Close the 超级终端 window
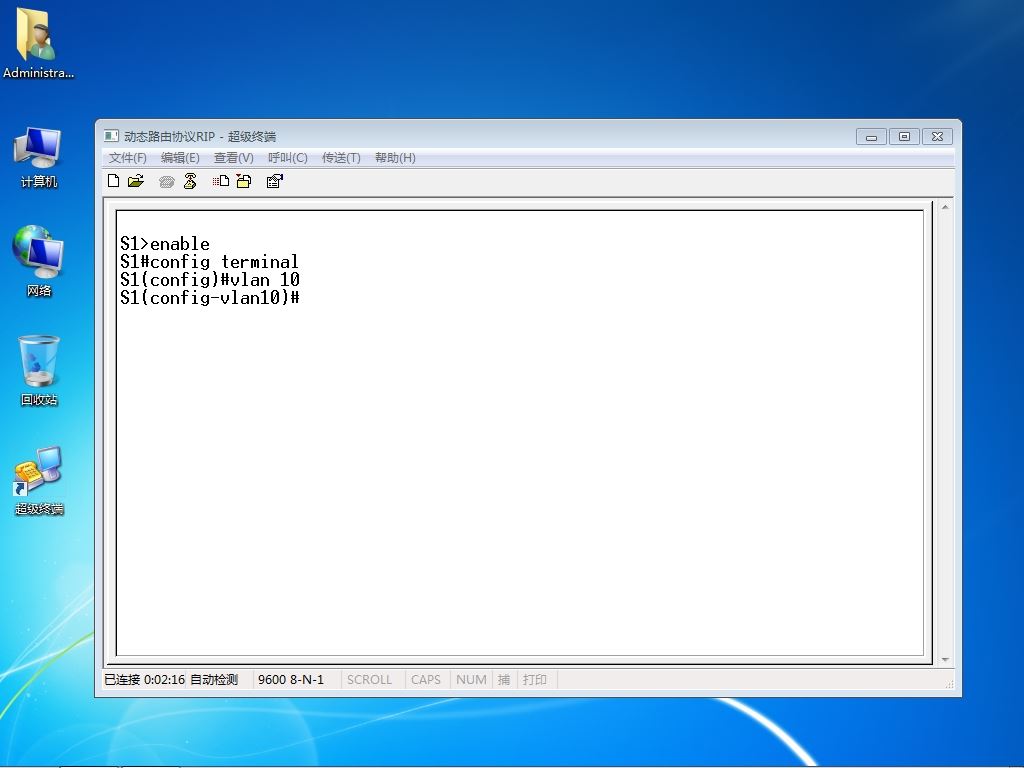The height and width of the screenshot is (768, 1024). (937, 136)
